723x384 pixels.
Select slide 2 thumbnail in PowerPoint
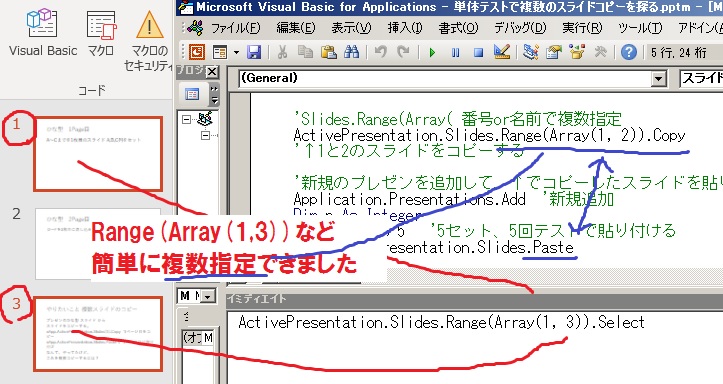(98, 244)
